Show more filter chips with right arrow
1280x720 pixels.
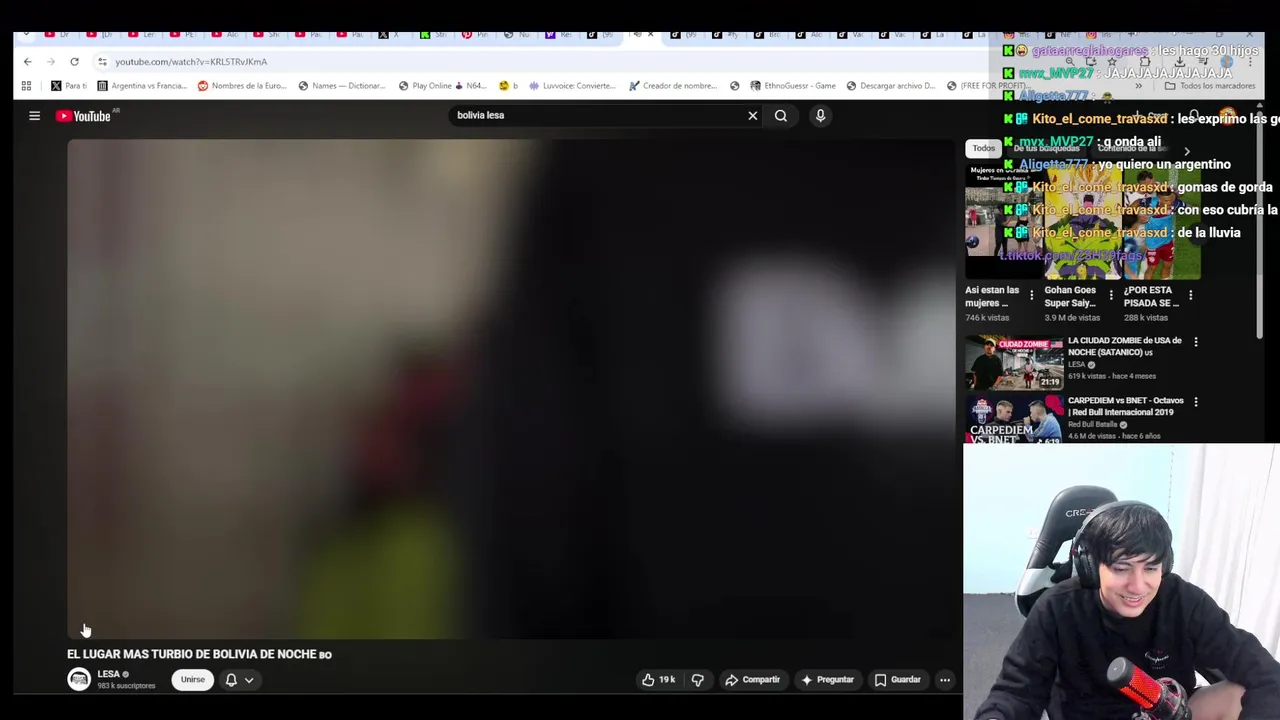click(1187, 151)
